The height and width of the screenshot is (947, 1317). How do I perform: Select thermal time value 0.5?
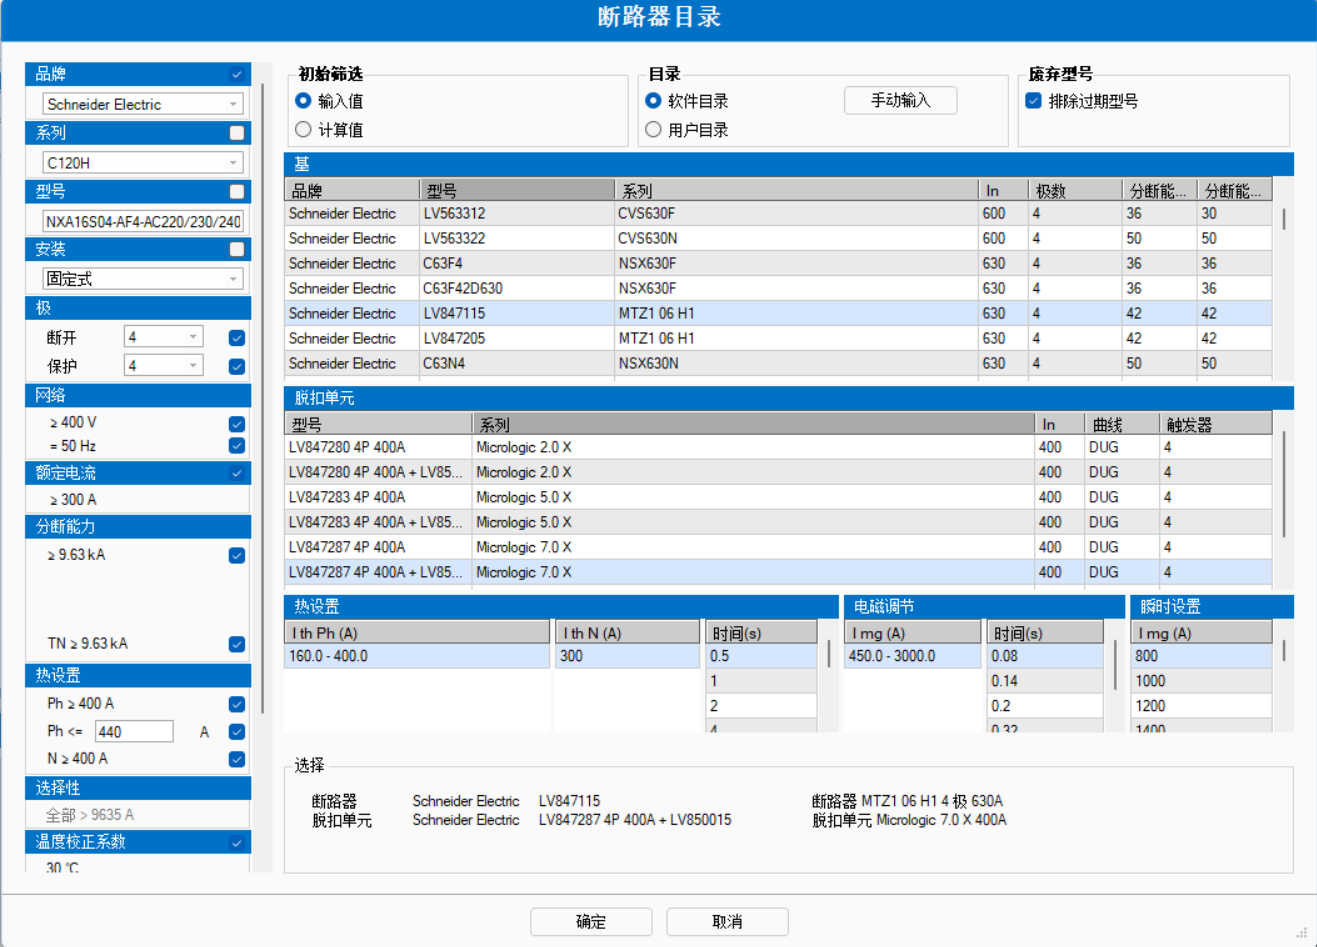tap(761, 656)
